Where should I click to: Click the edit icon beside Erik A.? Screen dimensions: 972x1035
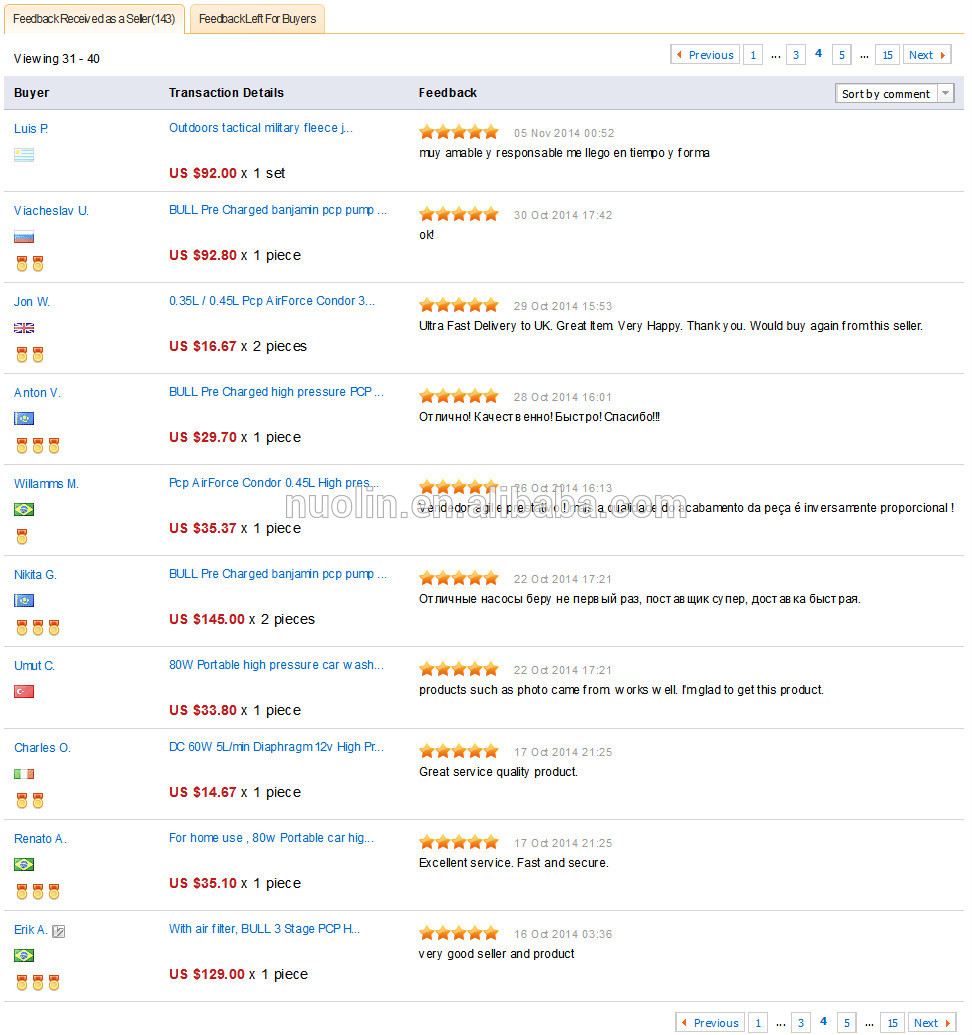pyautogui.click(x=59, y=931)
